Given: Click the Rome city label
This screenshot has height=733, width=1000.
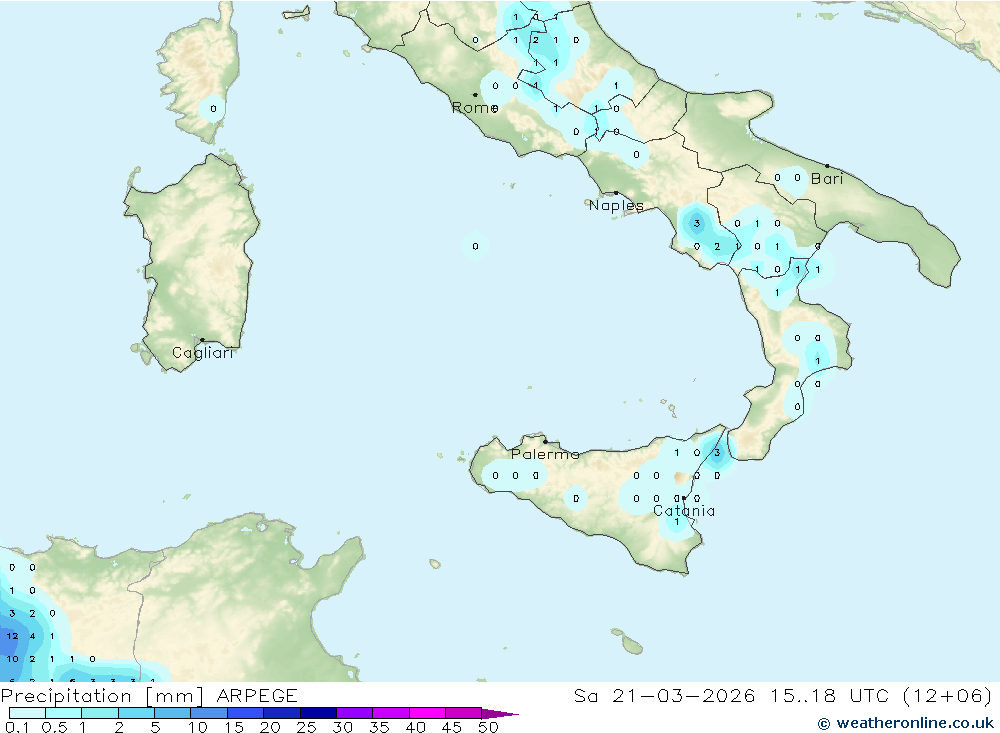Looking at the screenshot, I should (x=474, y=107).
